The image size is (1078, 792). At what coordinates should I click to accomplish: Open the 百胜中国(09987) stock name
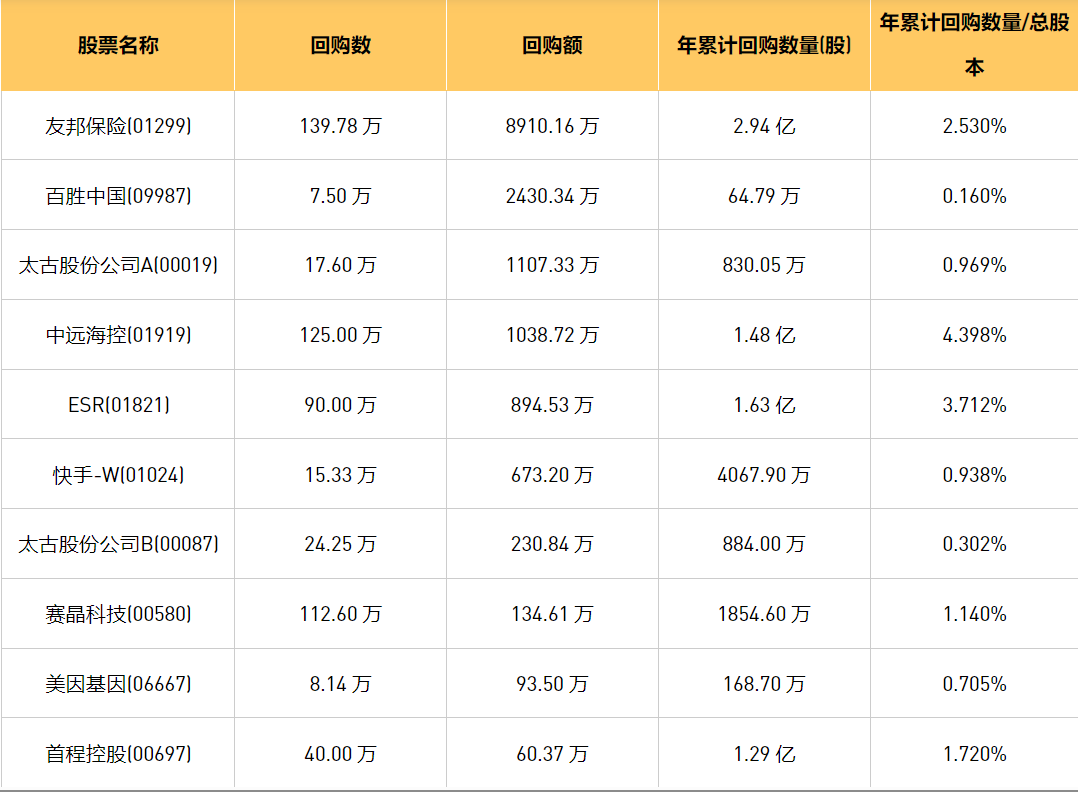click(118, 196)
